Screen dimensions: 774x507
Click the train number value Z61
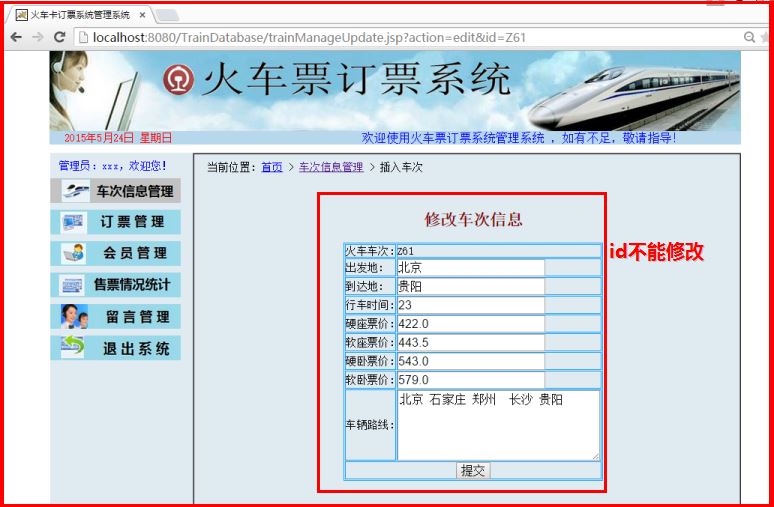point(405,252)
